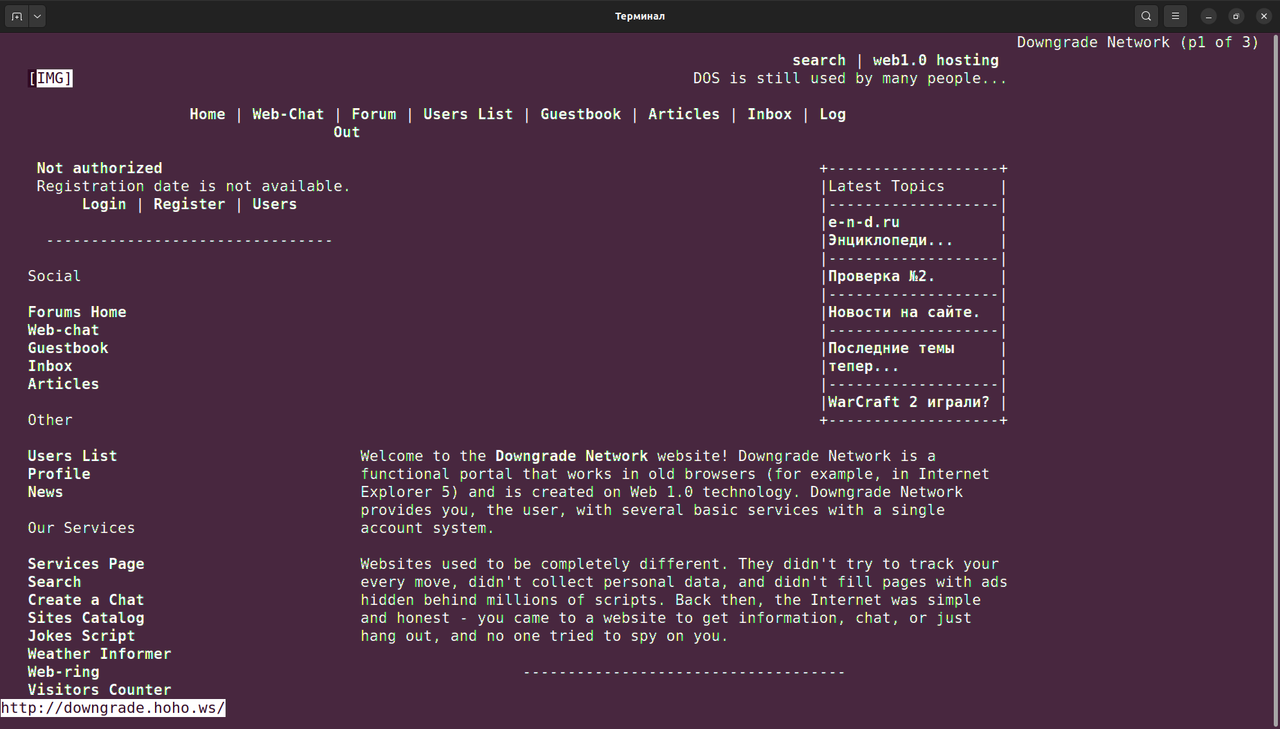Open the 'Новости на сайте.' topic
The height and width of the screenshot is (729, 1280).
(x=904, y=312)
